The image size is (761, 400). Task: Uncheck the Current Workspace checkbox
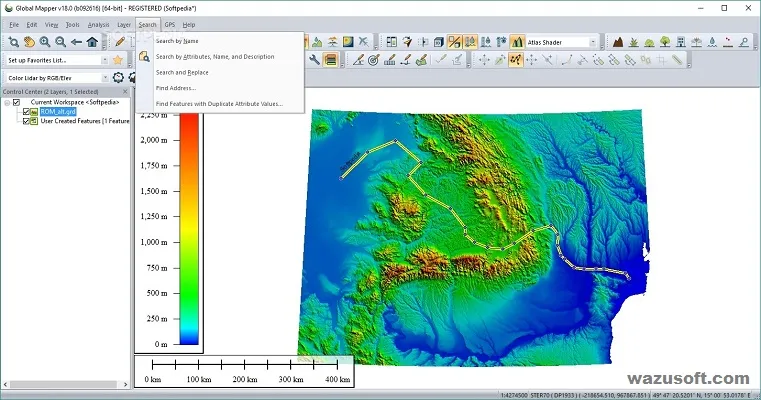17,102
